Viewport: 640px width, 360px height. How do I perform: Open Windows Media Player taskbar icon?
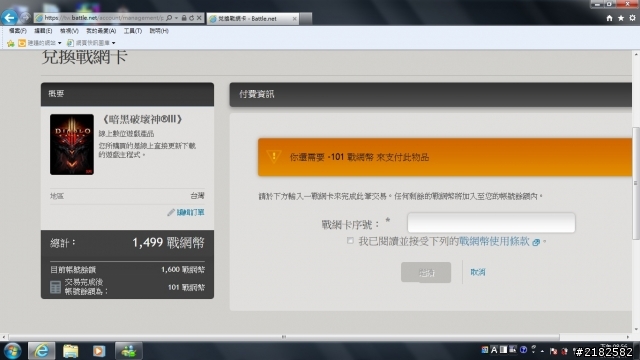tap(98, 351)
